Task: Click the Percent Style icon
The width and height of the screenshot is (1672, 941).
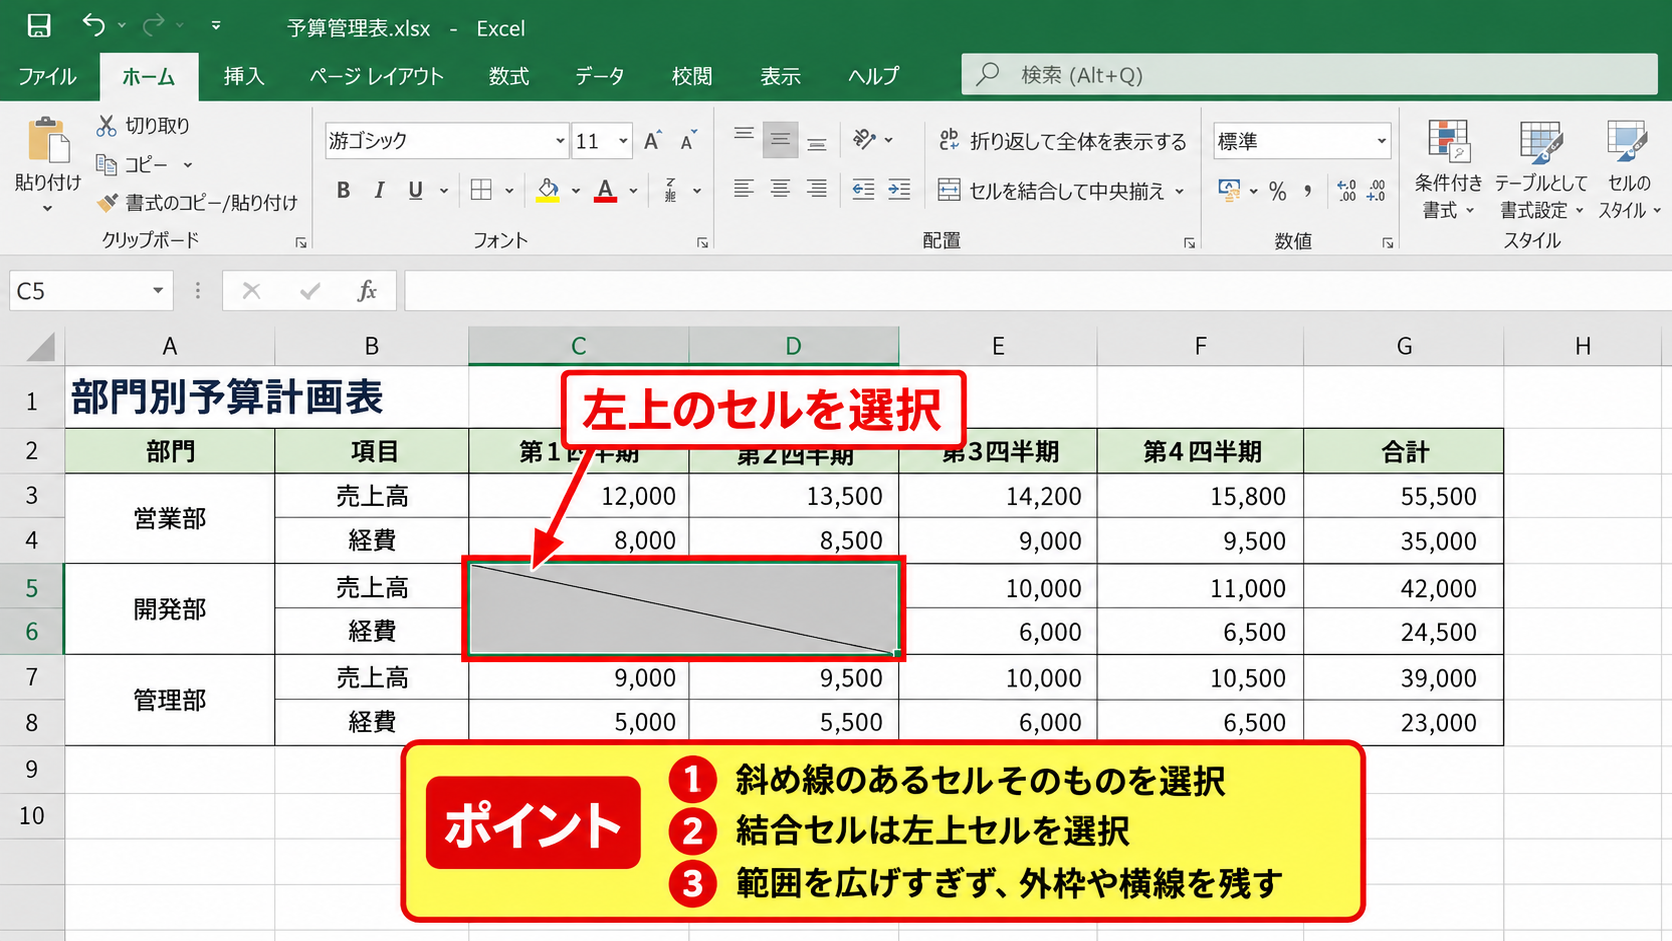Action: (x=1277, y=191)
